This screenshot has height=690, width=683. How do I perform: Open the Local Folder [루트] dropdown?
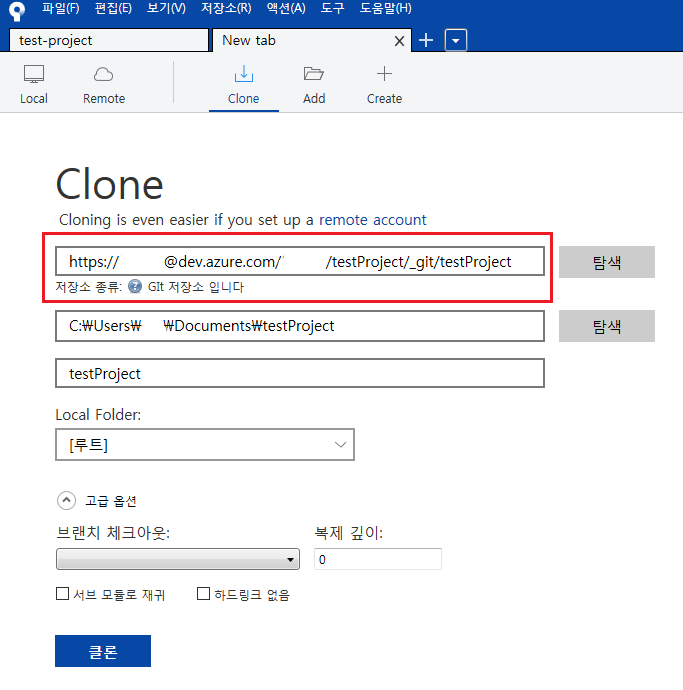[x=205, y=444]
